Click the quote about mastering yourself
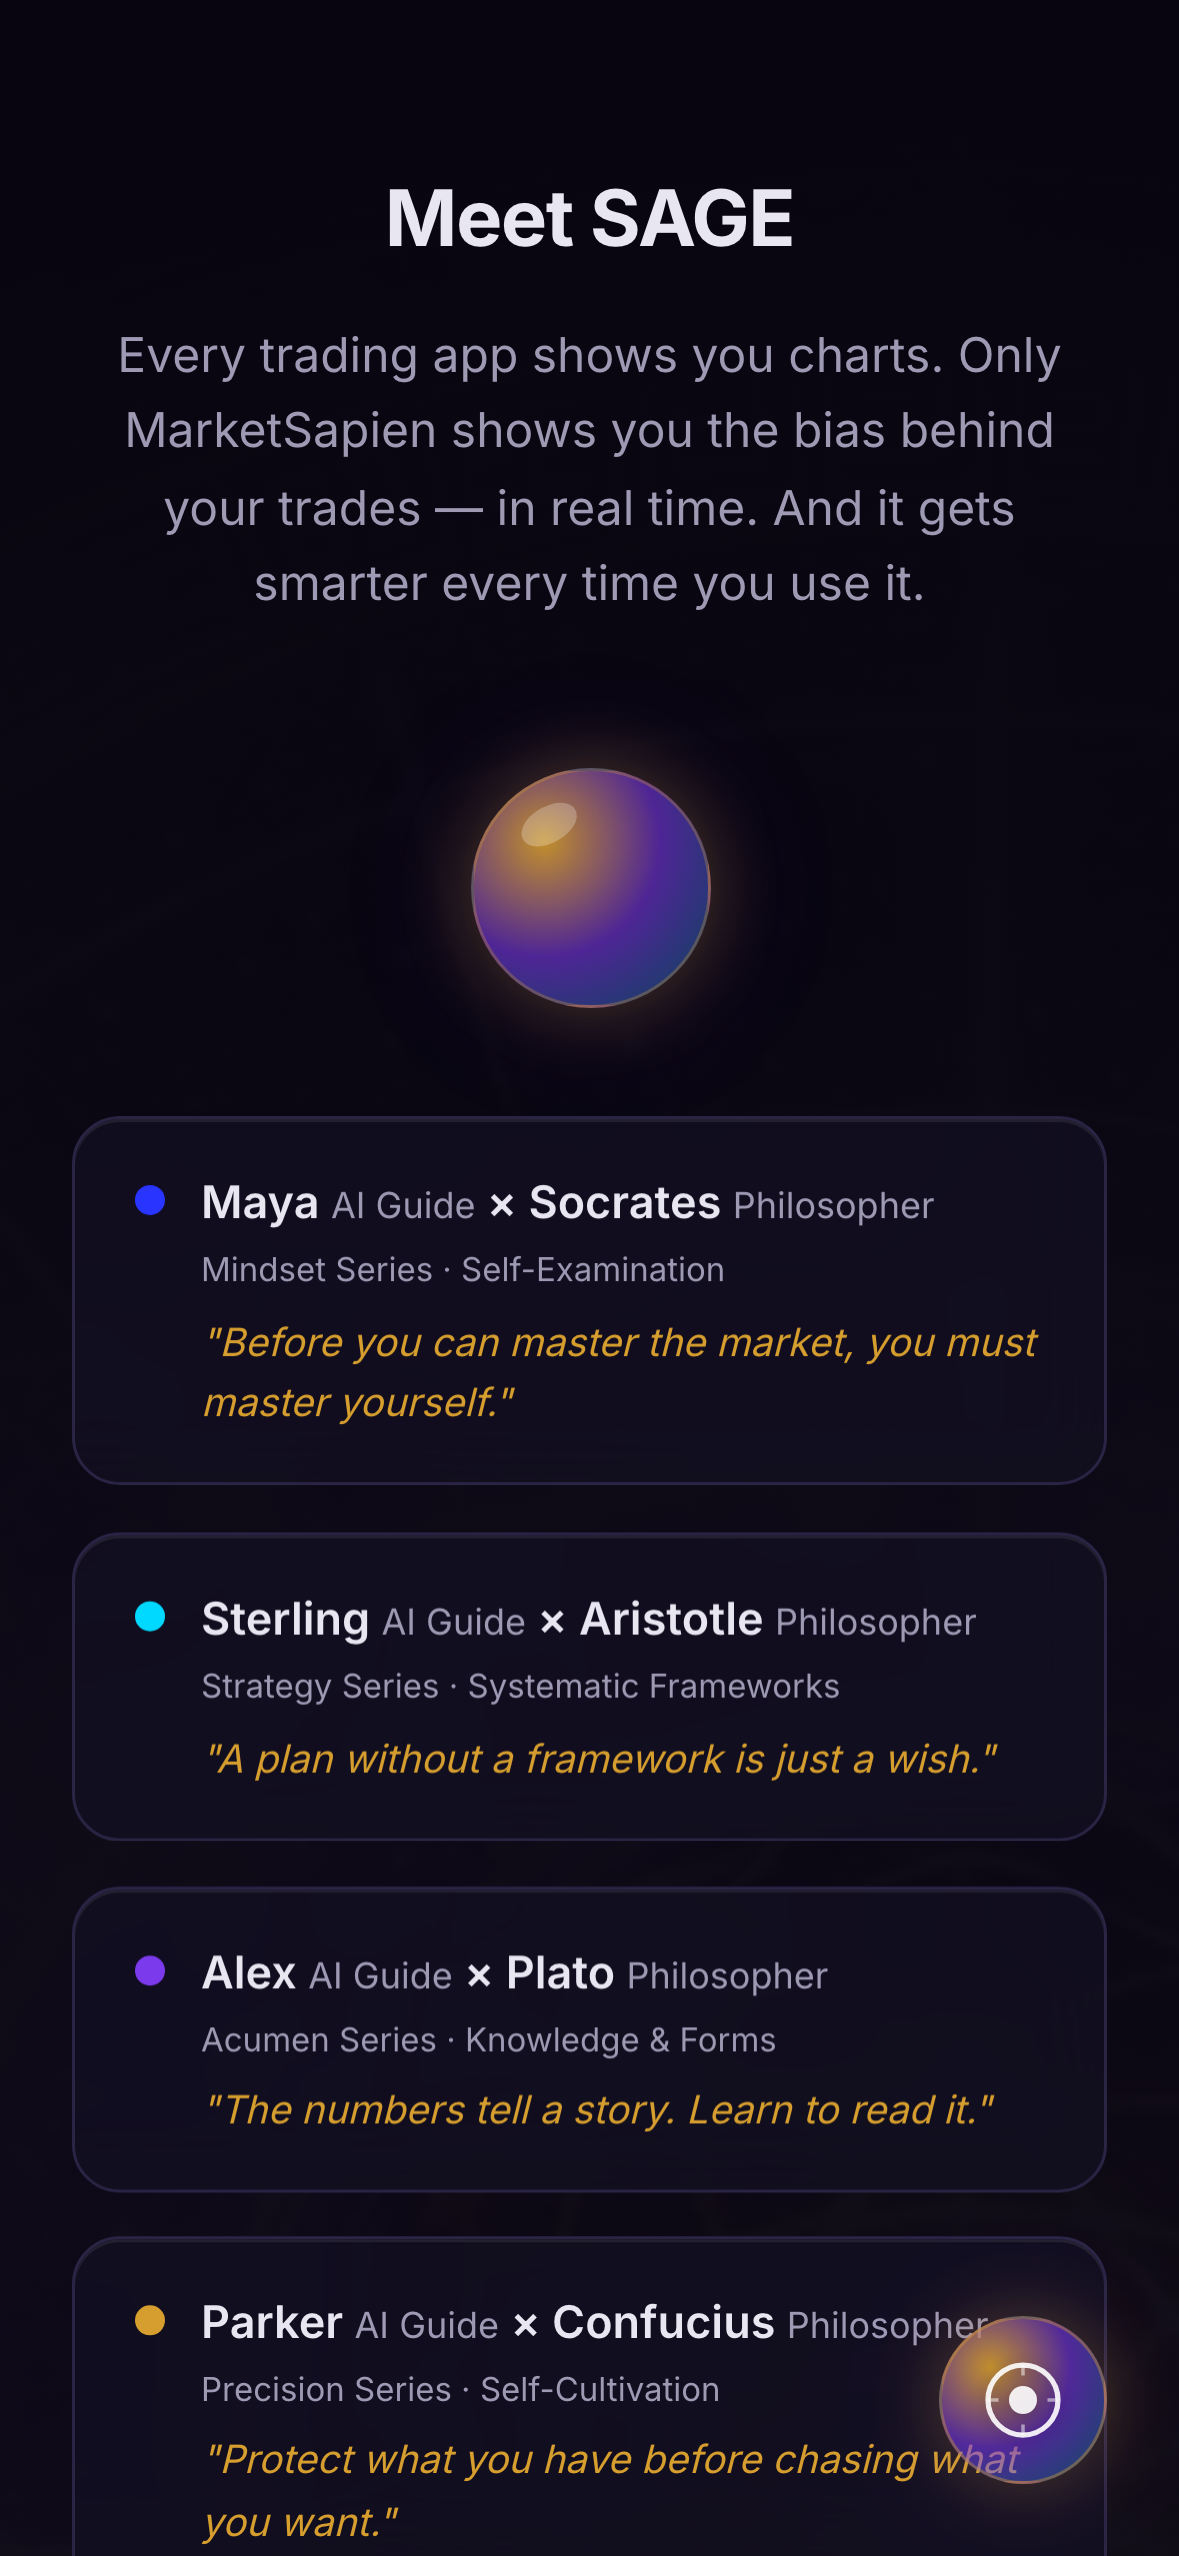This screenshot has height=2556, width=1179. click(x=620, y=1372)
